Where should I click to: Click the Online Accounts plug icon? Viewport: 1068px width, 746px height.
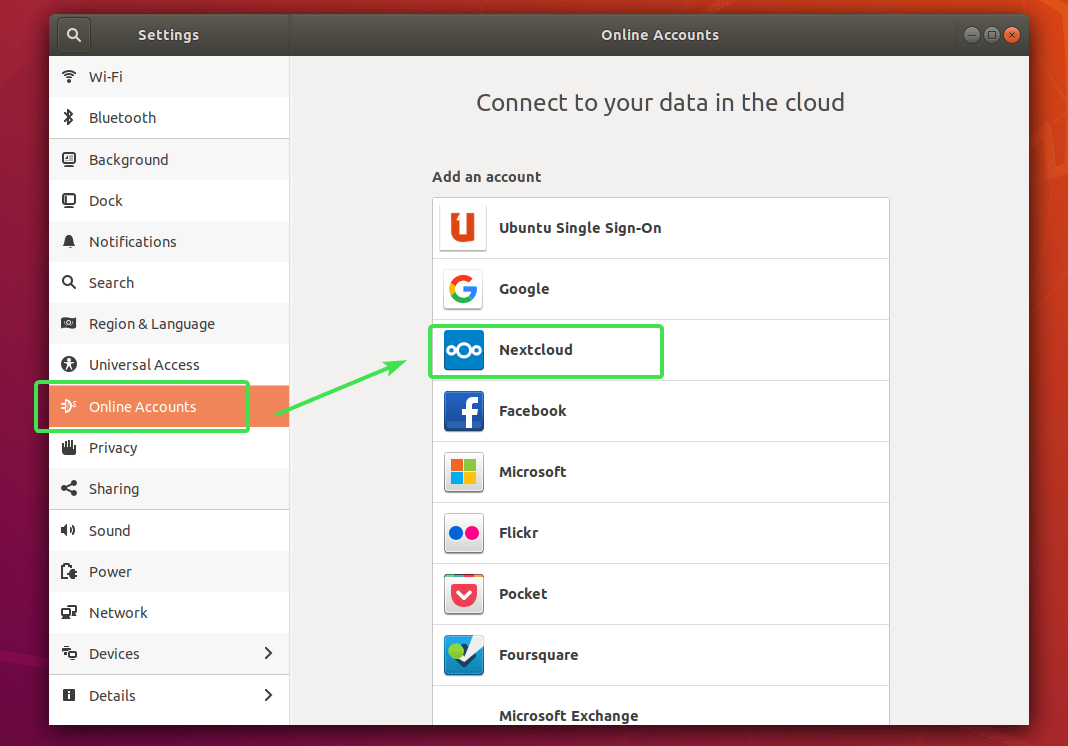(x=69, y=406)
